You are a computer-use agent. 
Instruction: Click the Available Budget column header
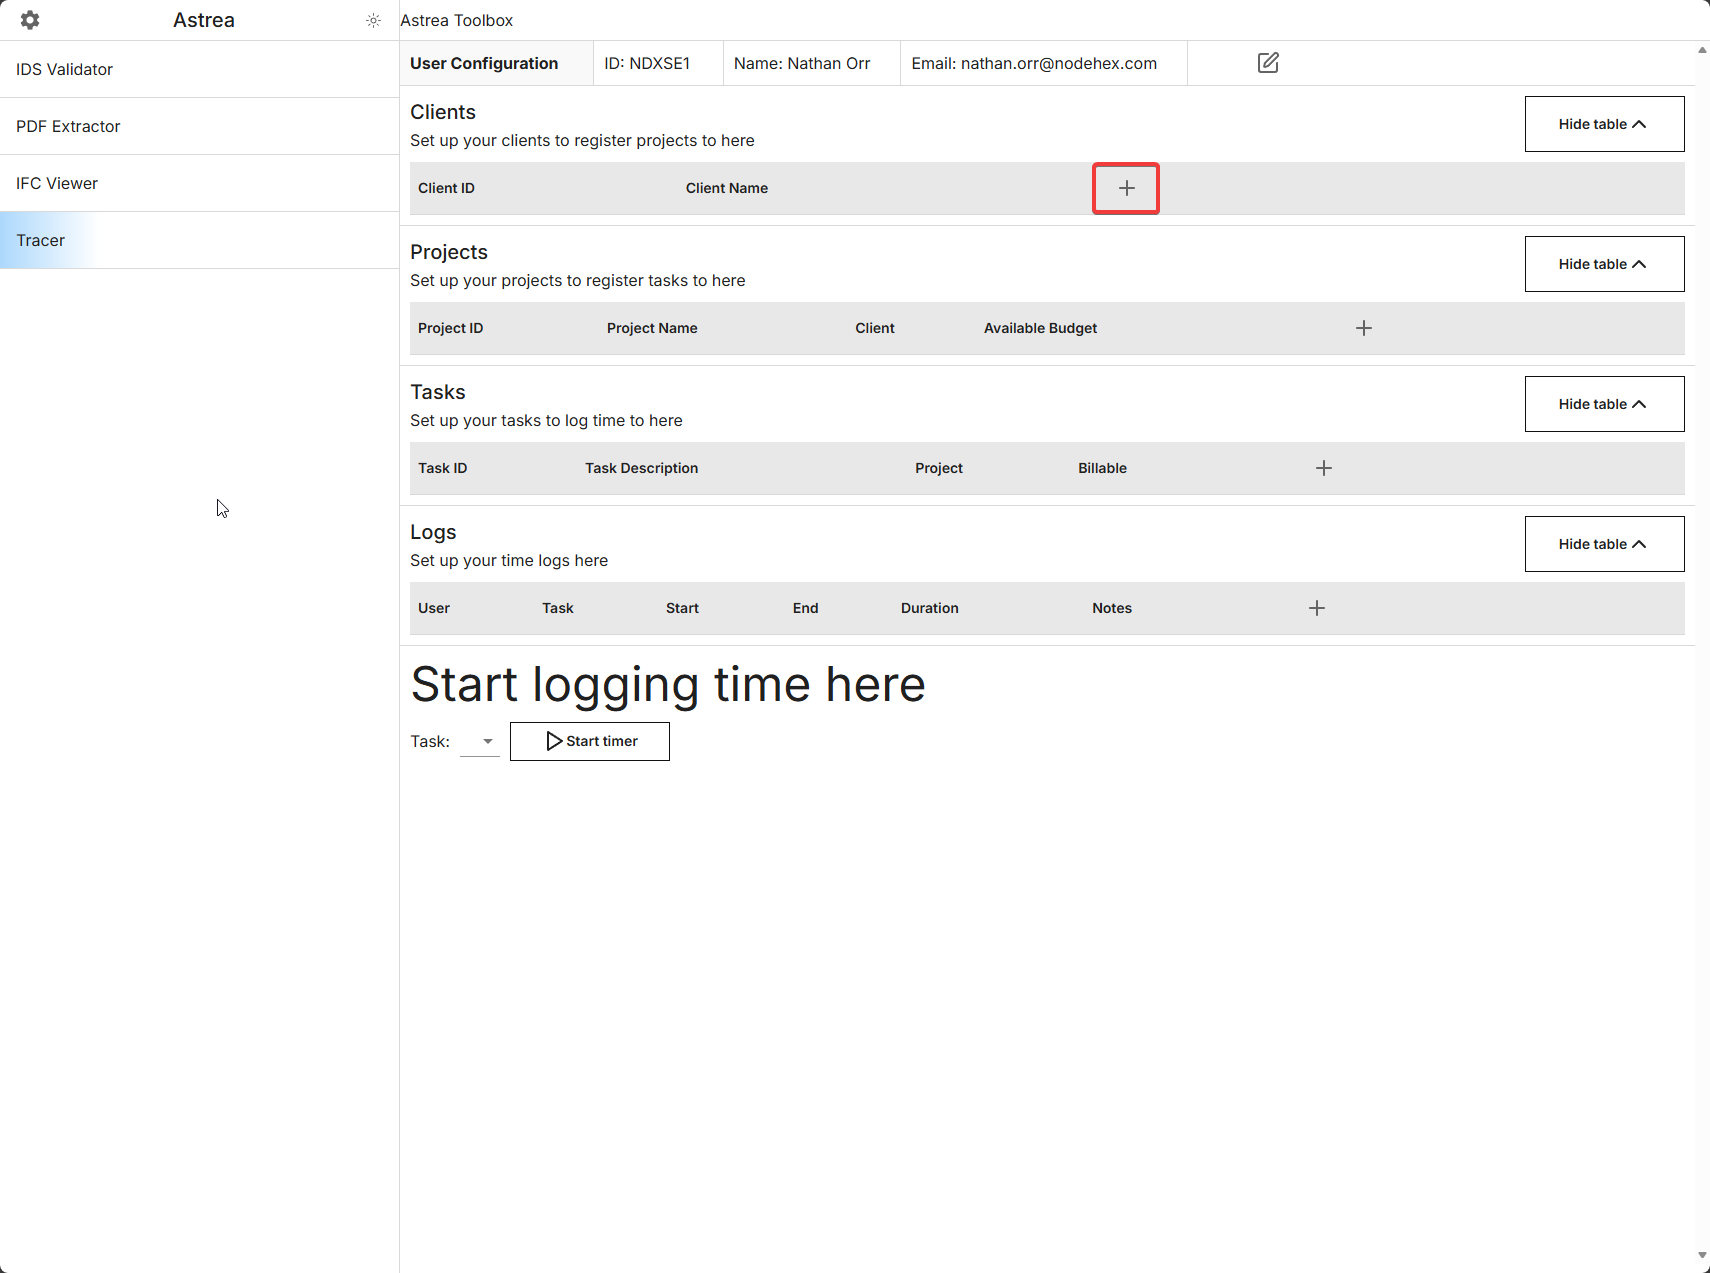[1040, 328]
